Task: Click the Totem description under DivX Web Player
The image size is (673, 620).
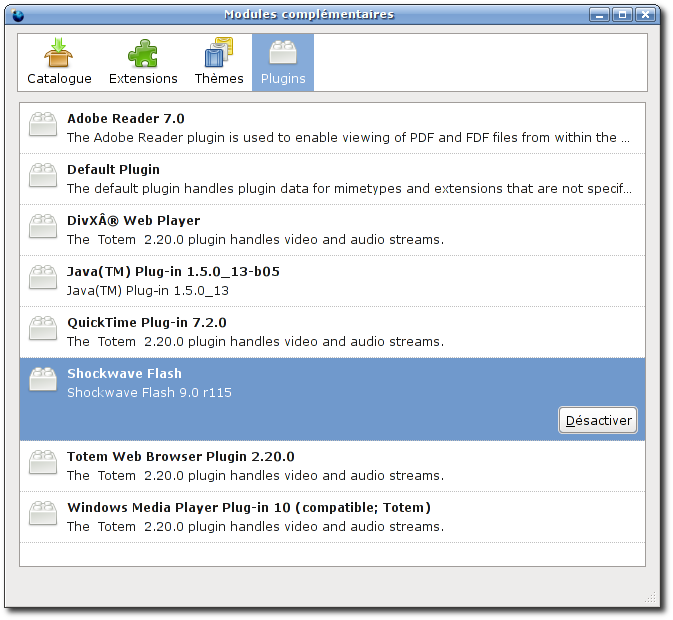Action: tap(255, 240)
